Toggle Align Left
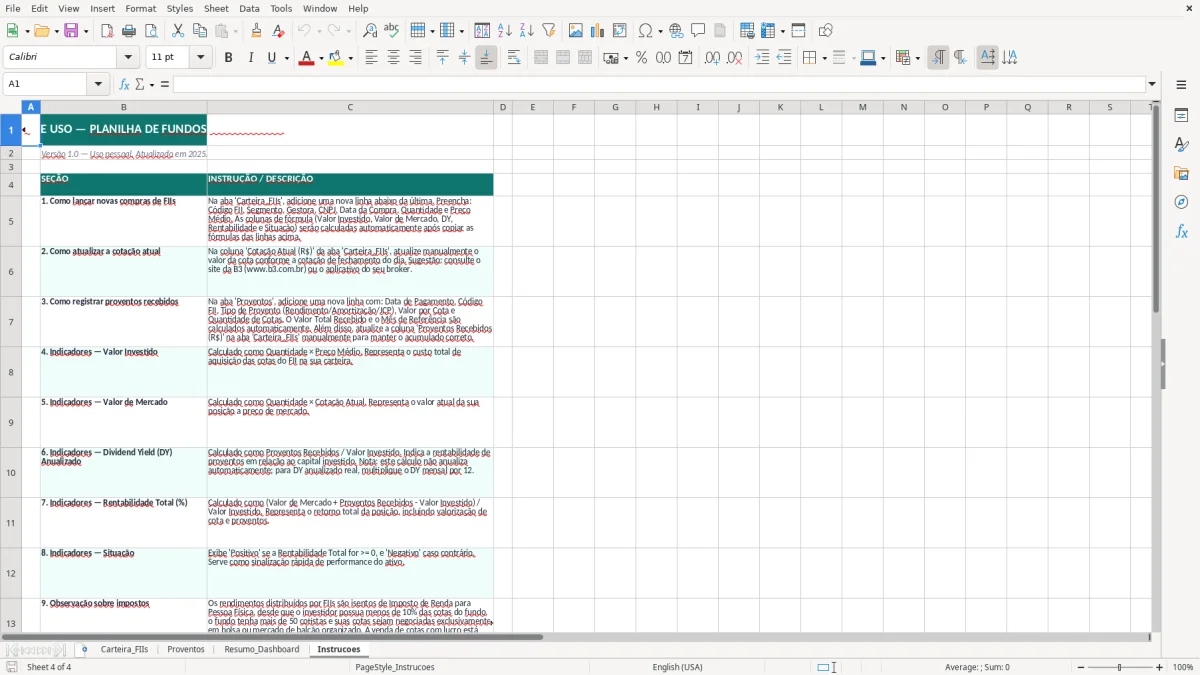This screenshot has height=675, width=1200. (371, 58)
